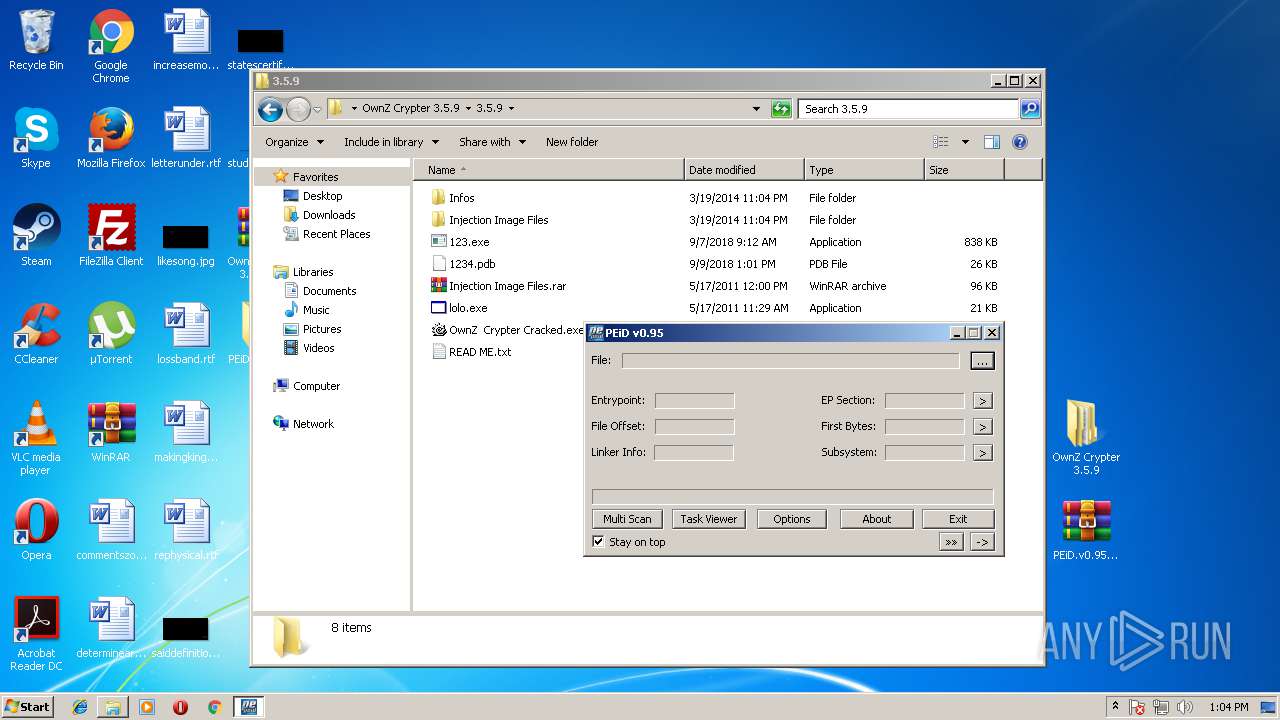This screenshot has height=720, width=1280.
Task: Select Network in the navigation pane
Action: (x=313, y=424)
